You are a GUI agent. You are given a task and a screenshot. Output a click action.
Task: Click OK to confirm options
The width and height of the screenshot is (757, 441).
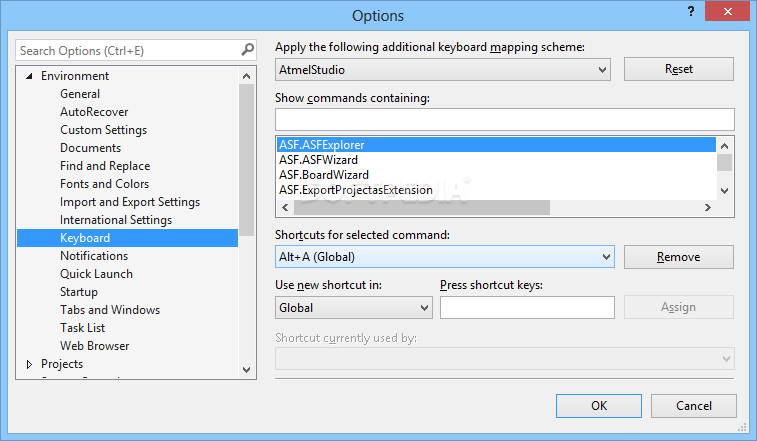(x=599, y=406)
